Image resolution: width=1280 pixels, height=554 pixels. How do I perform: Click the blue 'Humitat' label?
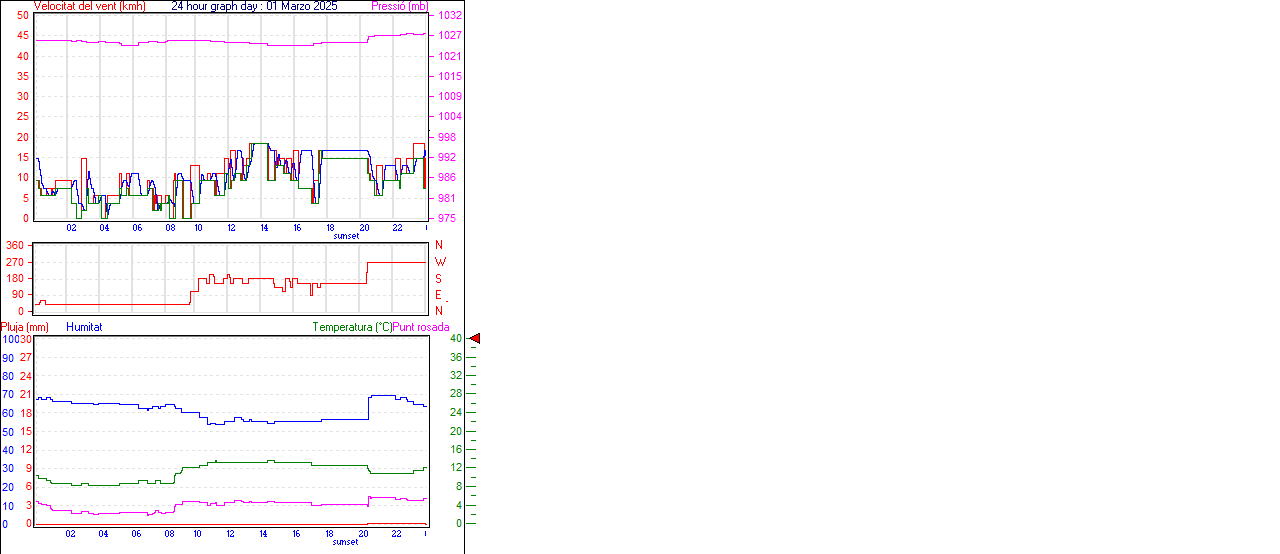point(84,327)
